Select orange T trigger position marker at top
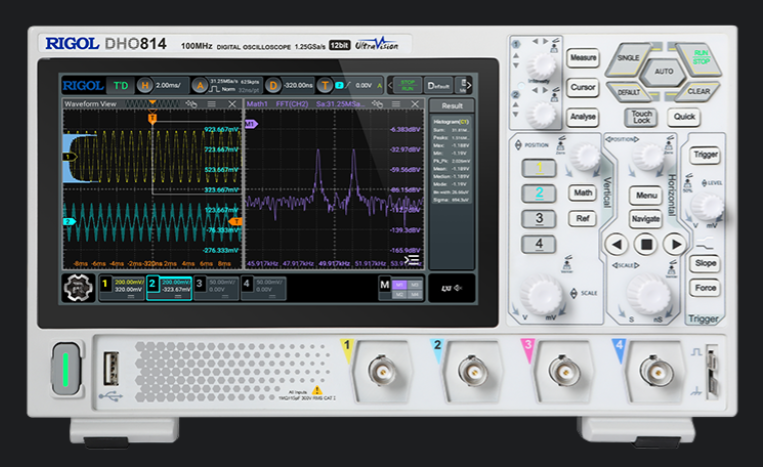This screenshot has height=467, width=763. [x=152, y=118]
